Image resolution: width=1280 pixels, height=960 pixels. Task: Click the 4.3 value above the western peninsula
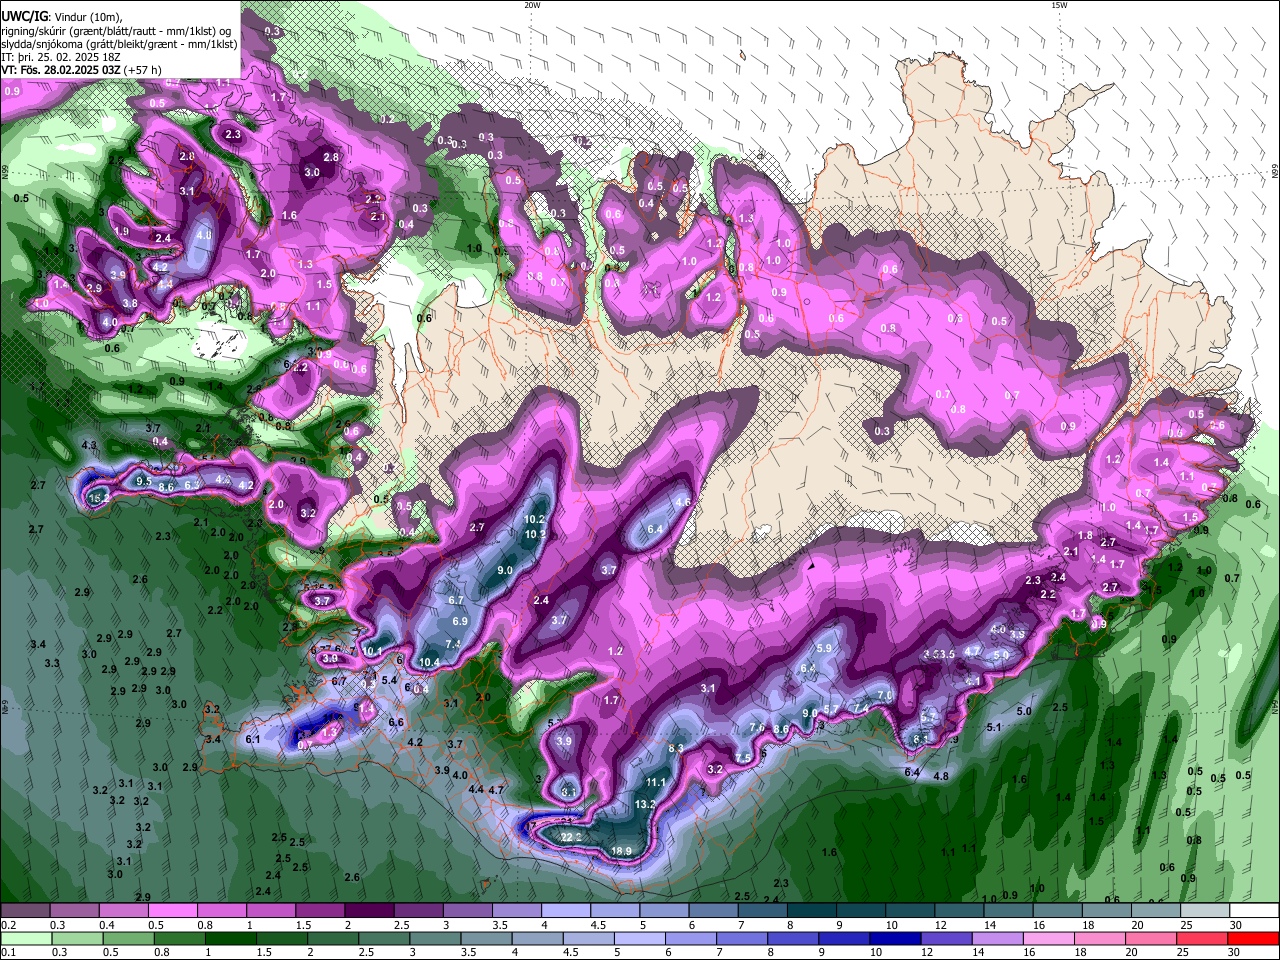coord(89,445)
